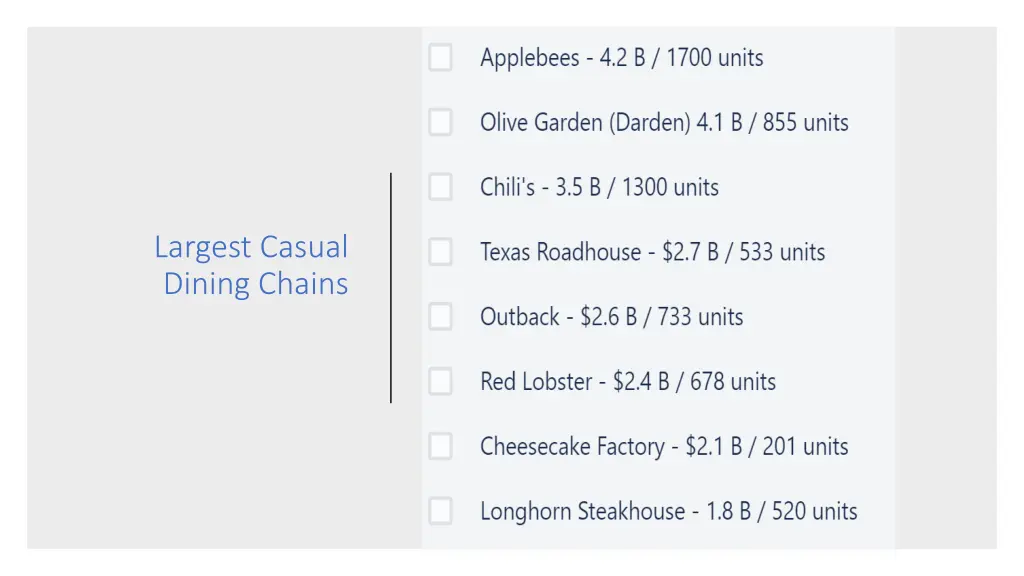This screenshot has width=1024, height=576.
Task: Select the Outback 733 units label
Action: [x=611, y=317]
